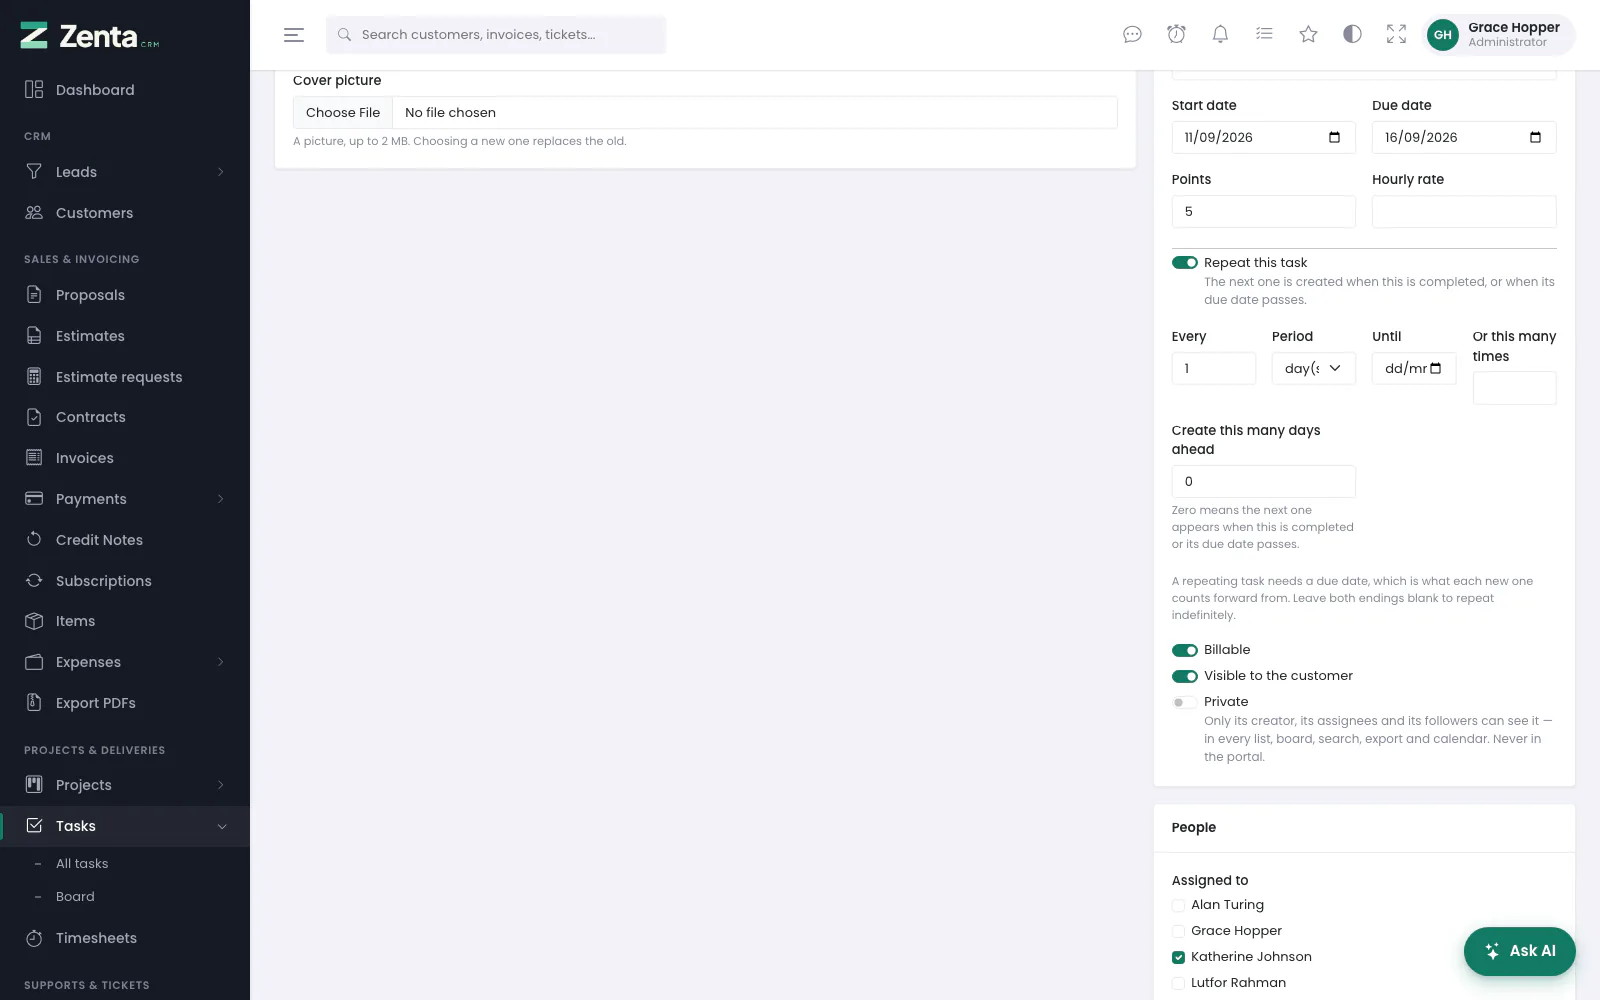
Task: Enable the Private switch
Action: 1185,702
